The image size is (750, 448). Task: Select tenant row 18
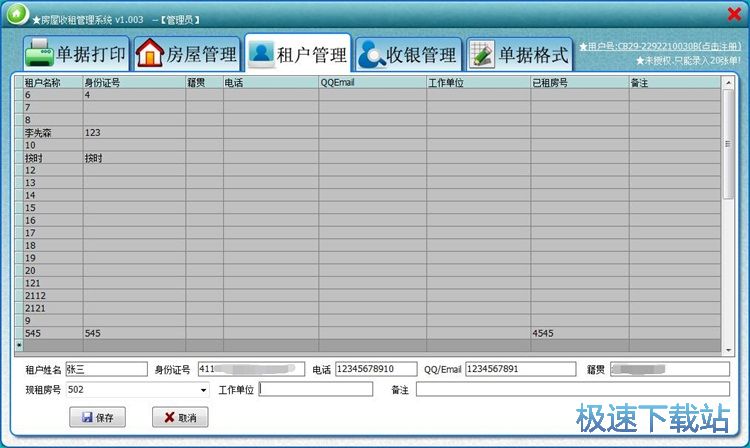[x=367, y=245]
